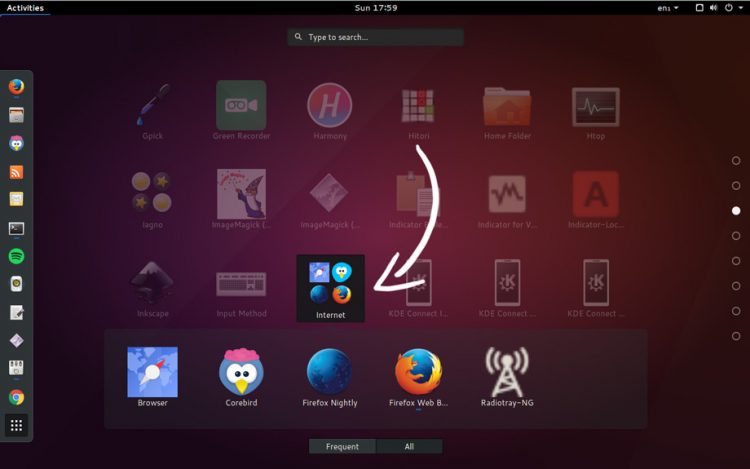Click the power icon in top bar
Screen dimensions: 750x469
(728, 8)
